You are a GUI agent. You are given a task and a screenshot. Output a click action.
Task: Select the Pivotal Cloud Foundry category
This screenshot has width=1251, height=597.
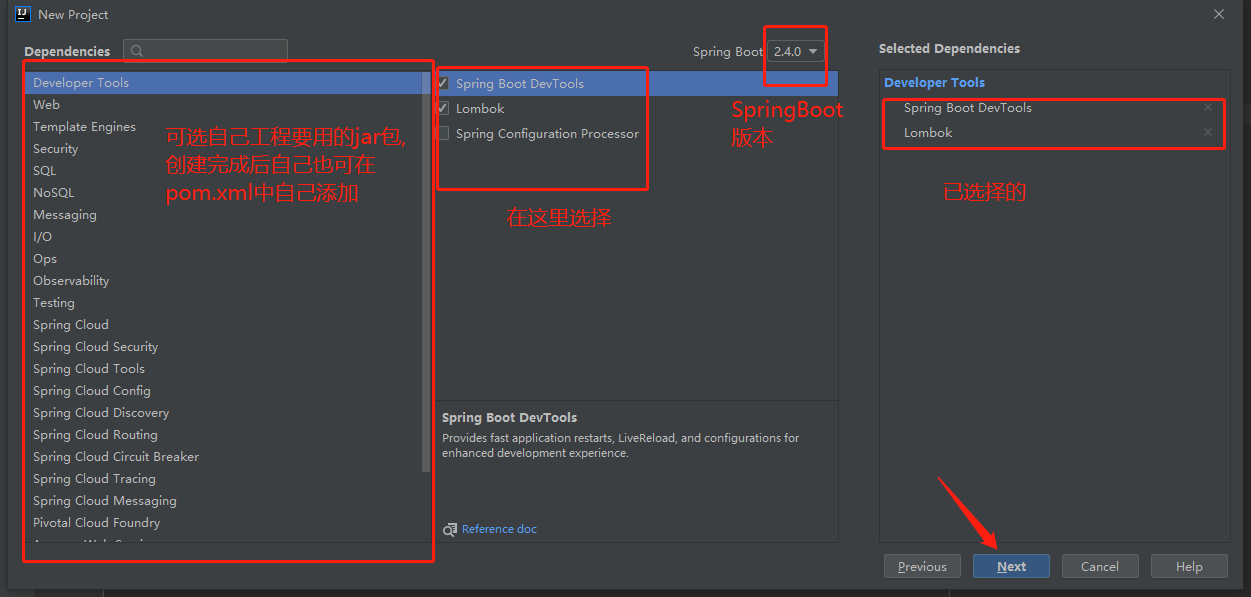tap(228, 522)
